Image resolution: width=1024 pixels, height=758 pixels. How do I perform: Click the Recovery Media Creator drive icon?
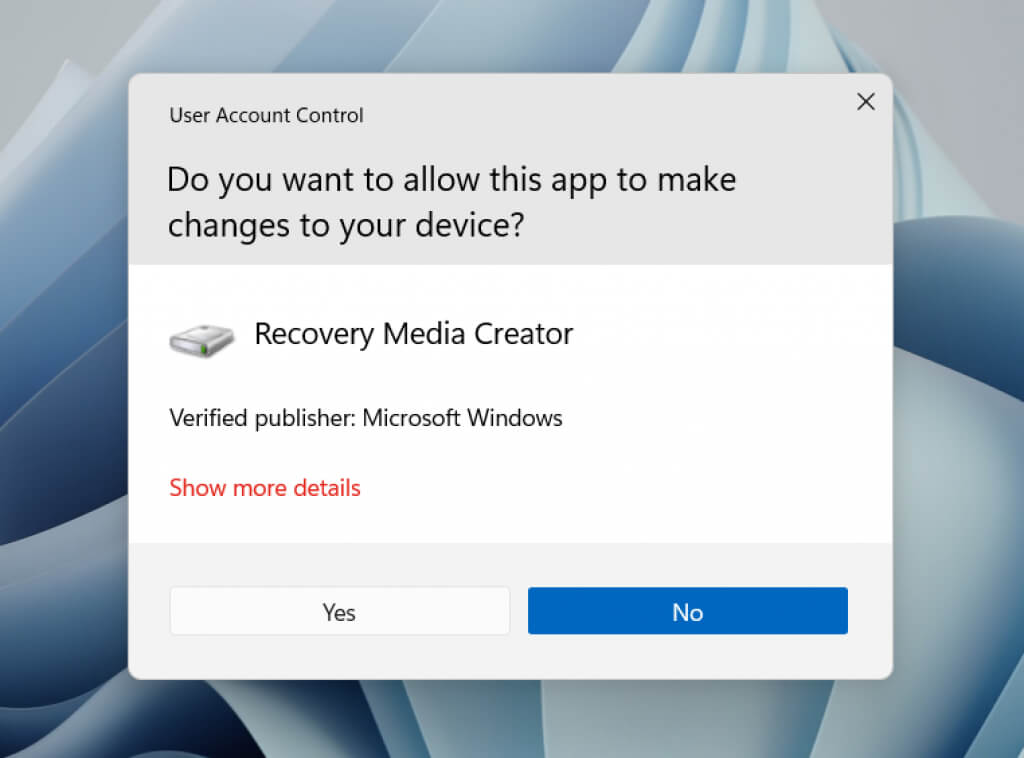tap(202, 340)
